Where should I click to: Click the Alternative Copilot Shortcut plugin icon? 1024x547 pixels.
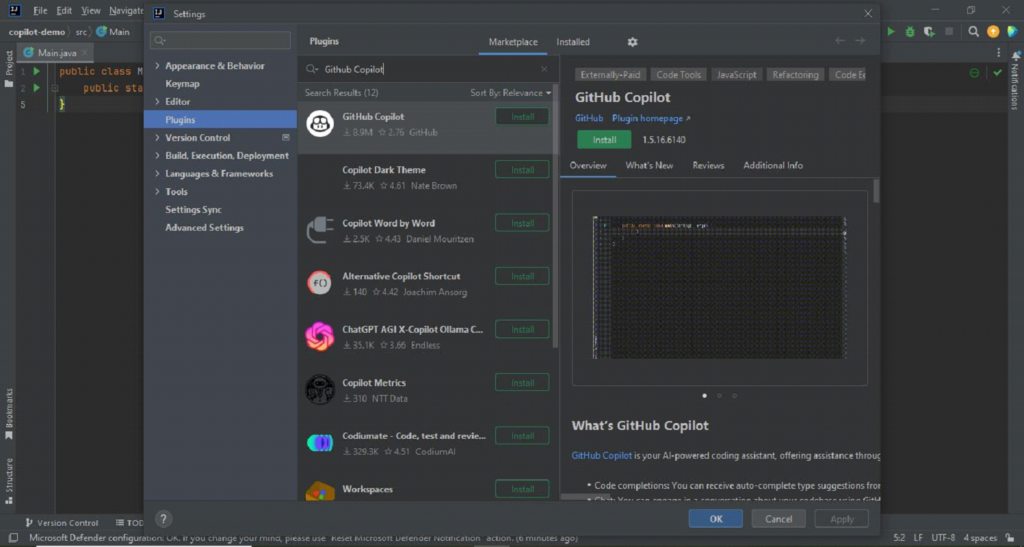(320, 283)
